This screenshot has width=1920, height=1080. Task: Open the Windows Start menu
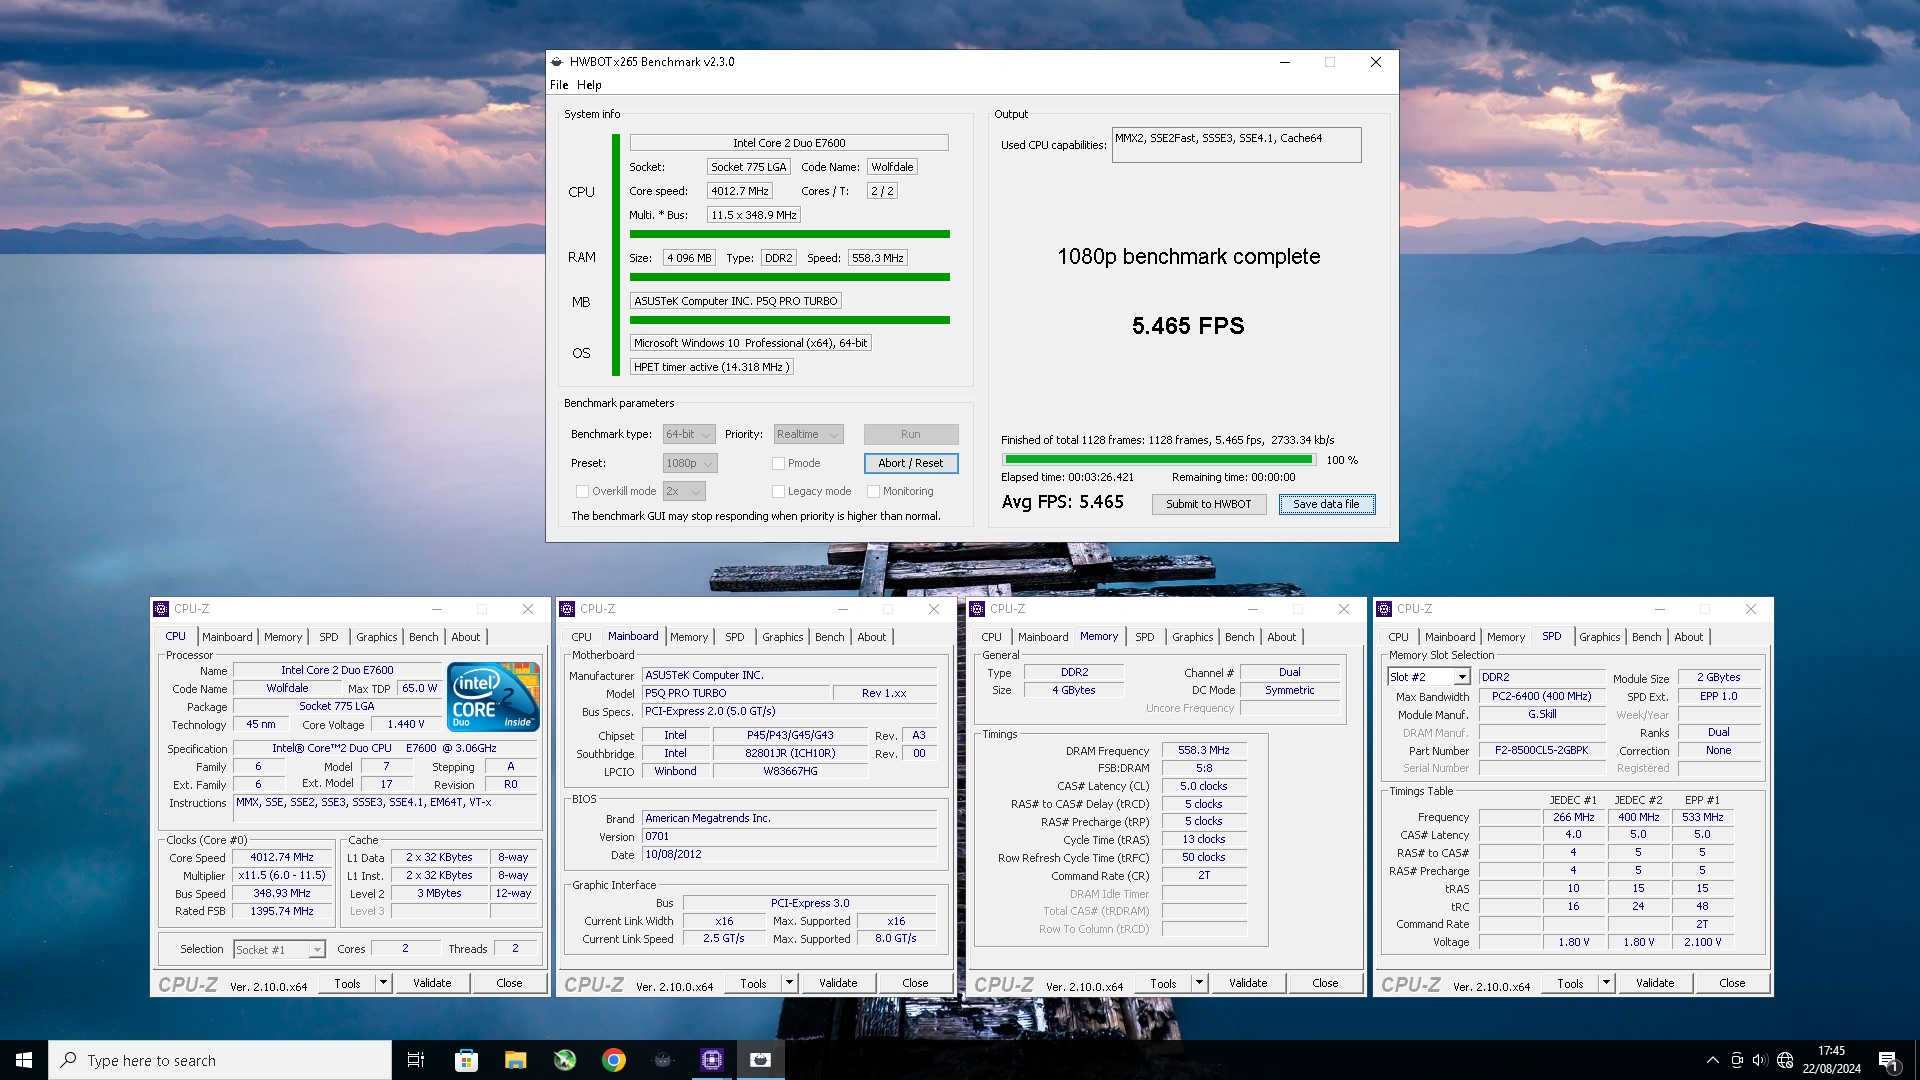(24, 1060)
